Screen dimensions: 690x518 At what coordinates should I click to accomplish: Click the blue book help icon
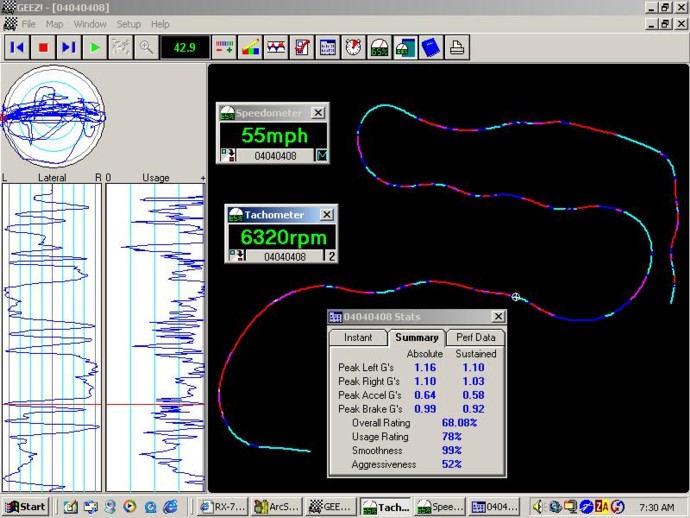[x=431, y=47]
